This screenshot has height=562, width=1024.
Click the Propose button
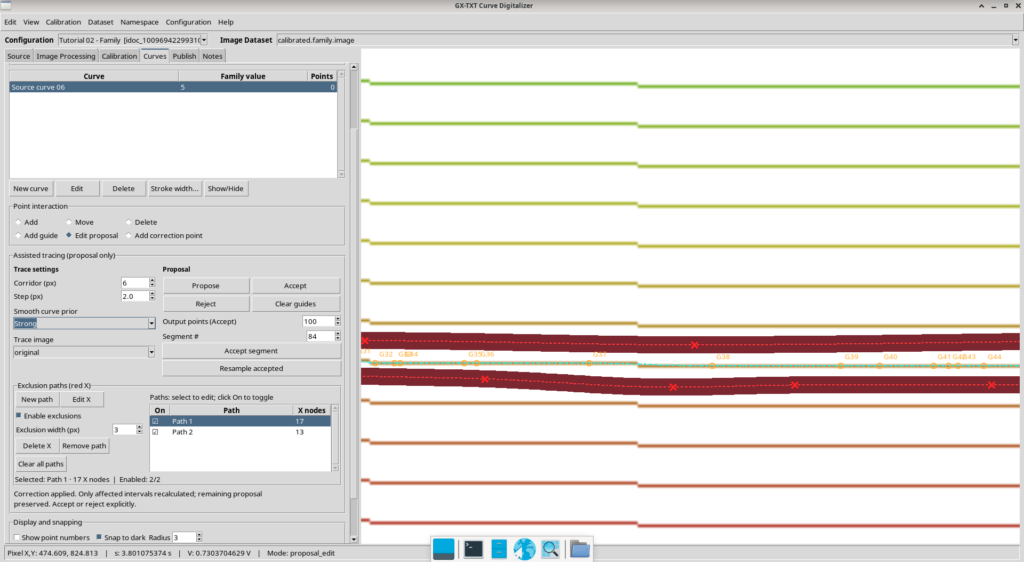click(206, 285)
